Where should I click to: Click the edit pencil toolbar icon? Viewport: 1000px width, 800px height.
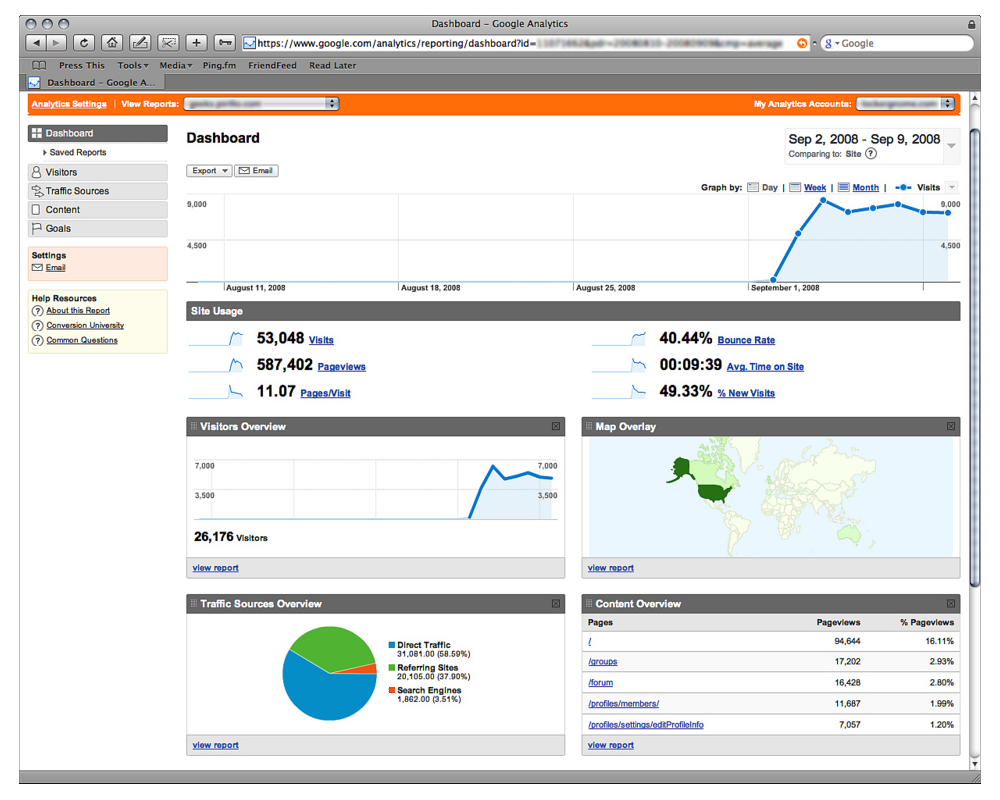140,43
